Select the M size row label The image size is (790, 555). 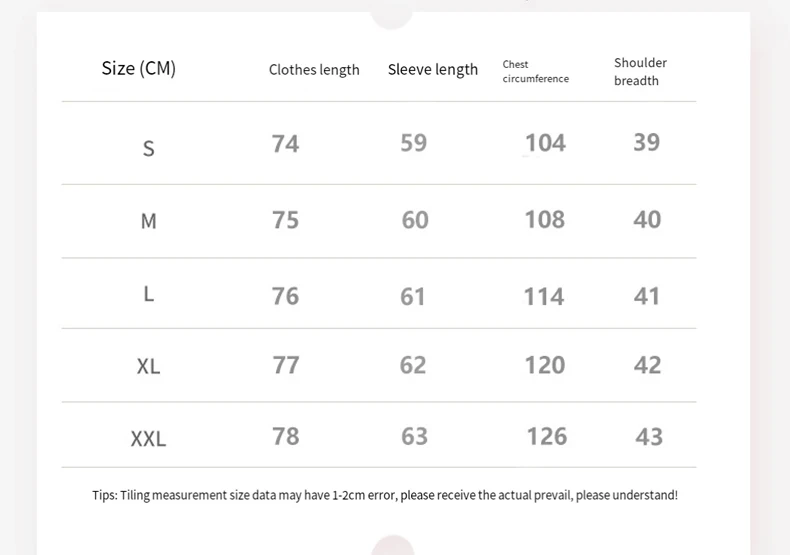148,221
